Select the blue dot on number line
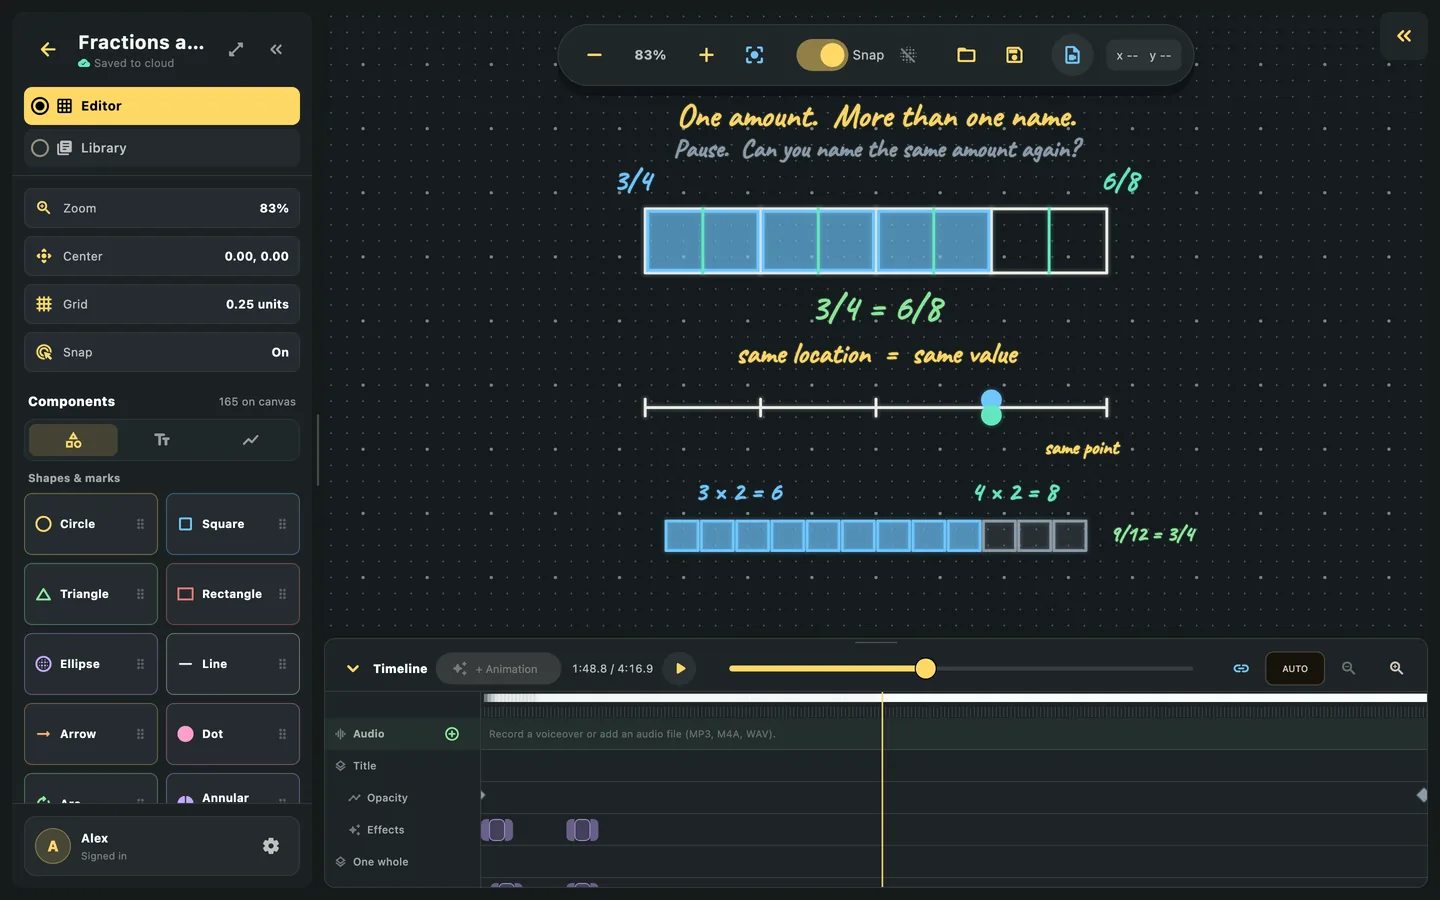1440x900 pixels. click(991, 400)
